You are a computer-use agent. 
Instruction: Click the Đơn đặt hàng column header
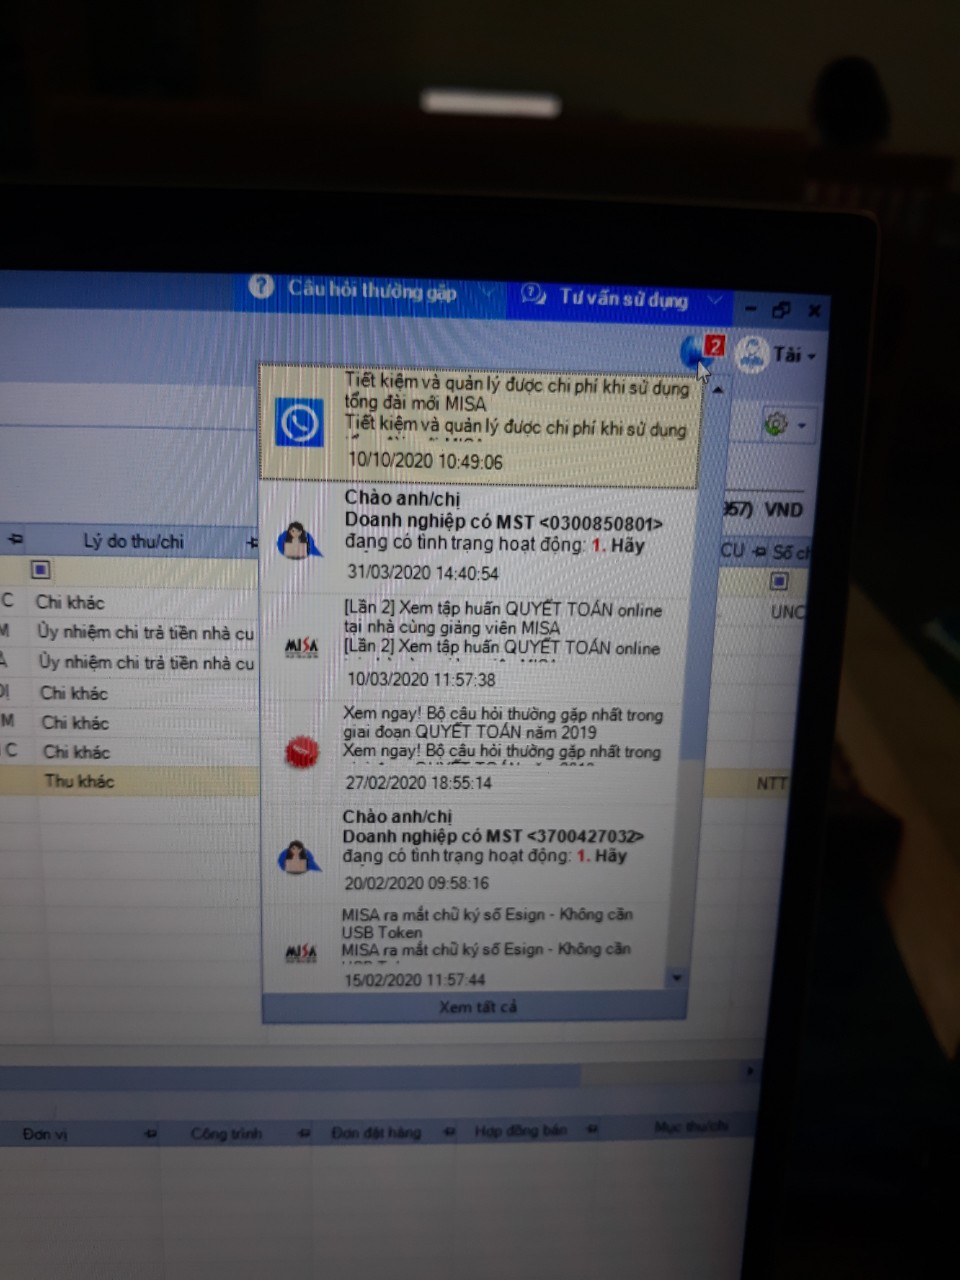[376, 1133]
